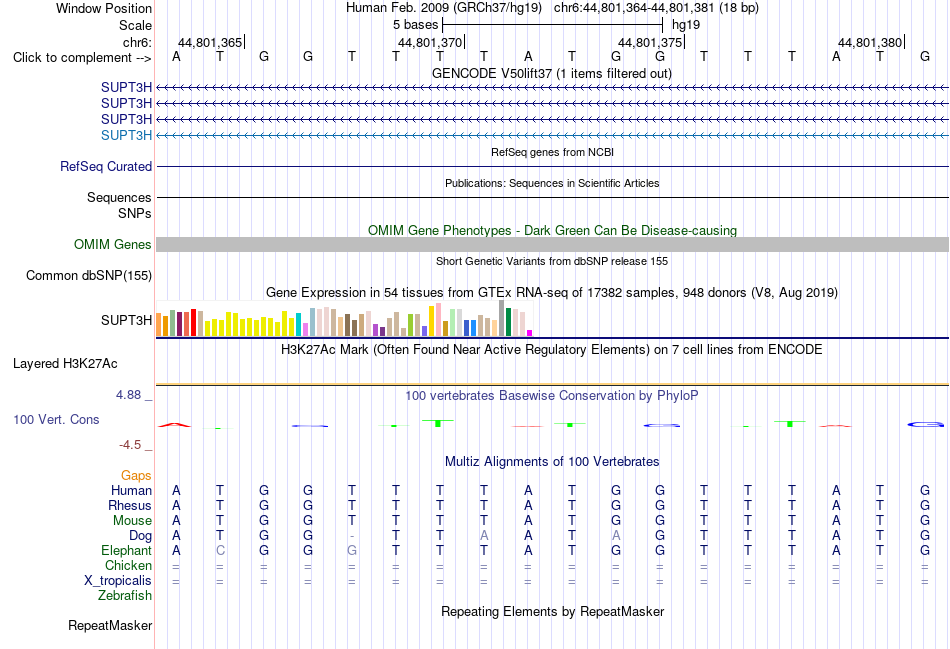
Task: Click the red conservation hump at first base
Action: [174, 425]
